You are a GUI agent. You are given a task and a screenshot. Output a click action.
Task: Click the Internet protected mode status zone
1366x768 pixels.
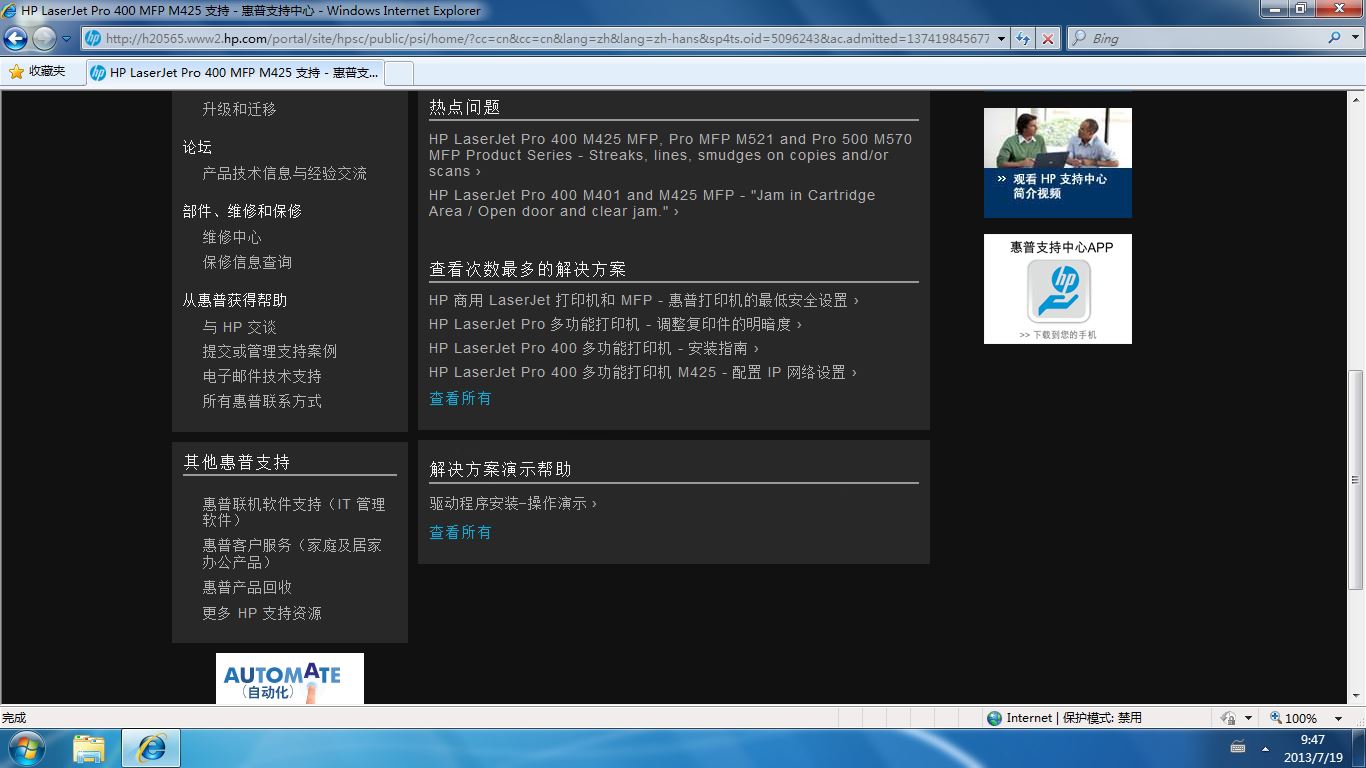(x=1064, y=718)
